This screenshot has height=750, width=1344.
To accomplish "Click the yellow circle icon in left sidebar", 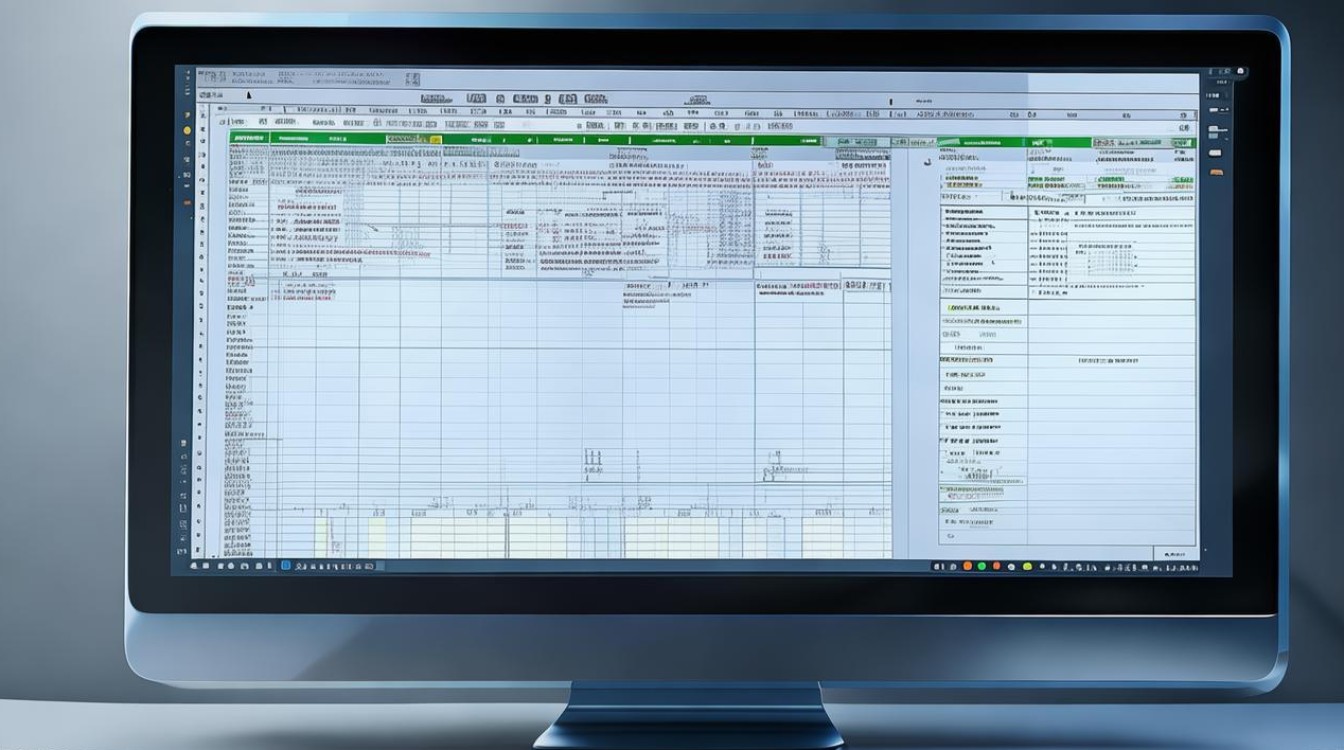I will pyautogui.click(x=187, y=130).
